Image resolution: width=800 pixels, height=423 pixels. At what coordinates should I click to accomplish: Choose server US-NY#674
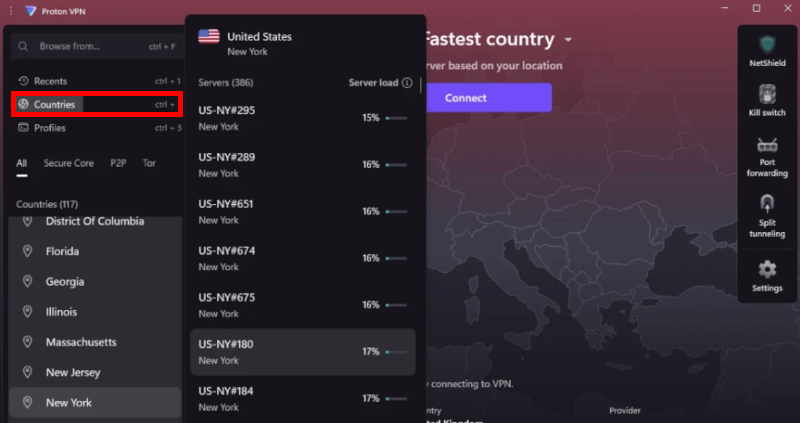tap(303, 258)
